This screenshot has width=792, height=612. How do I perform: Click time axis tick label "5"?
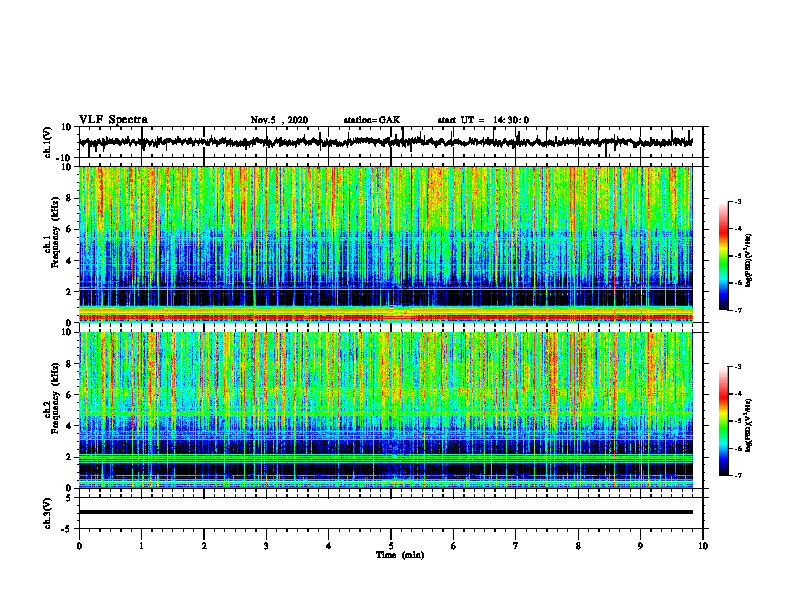[x=391, y=546]
